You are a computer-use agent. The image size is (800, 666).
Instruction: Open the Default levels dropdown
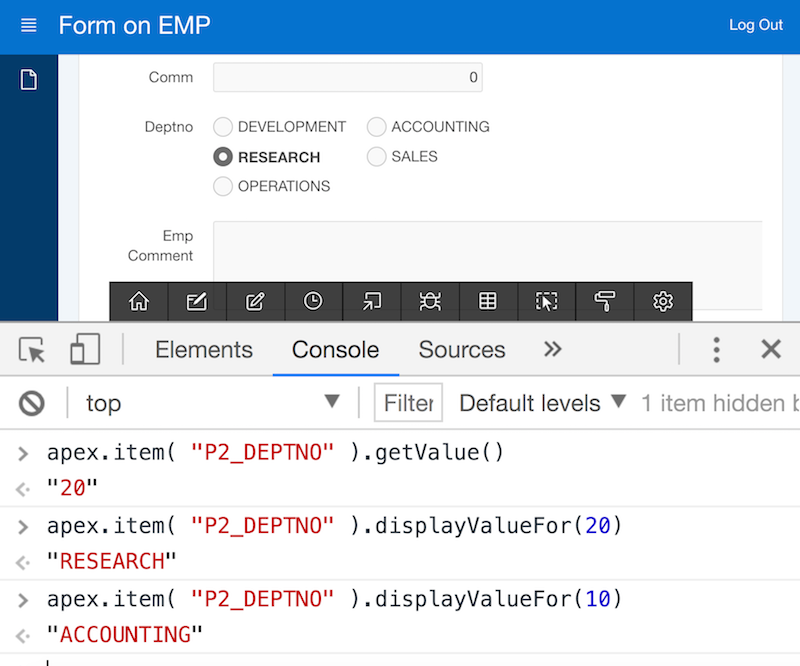(542, 403)
